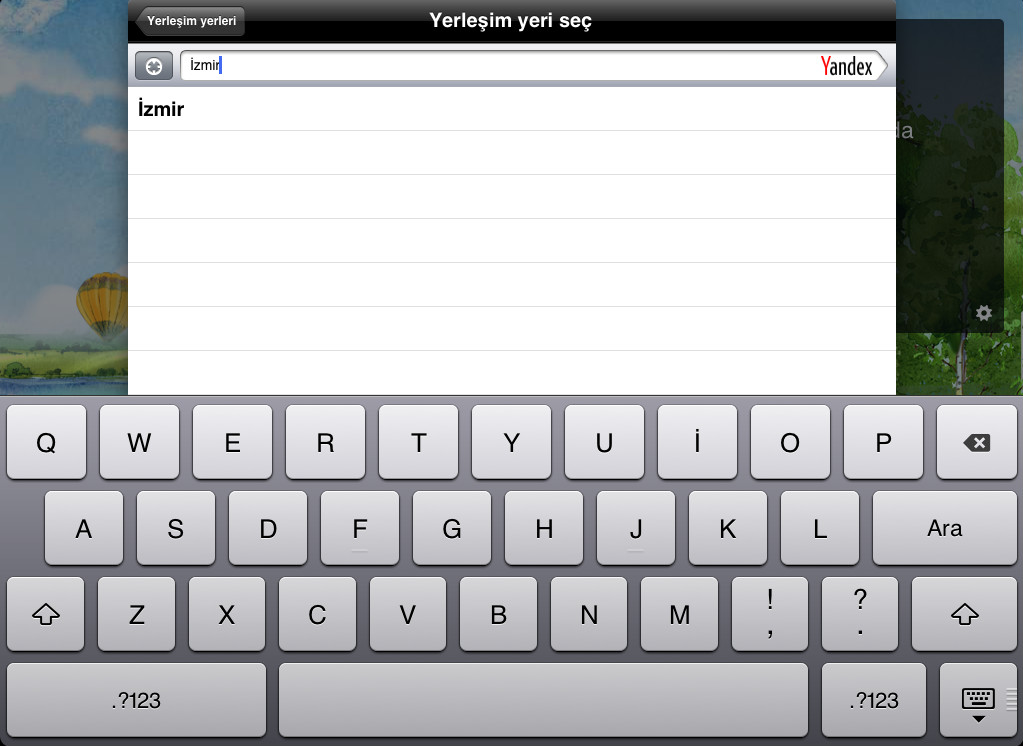Toggle the right shift arrow key
1023x746 pixels.
(x=964, y=614)
